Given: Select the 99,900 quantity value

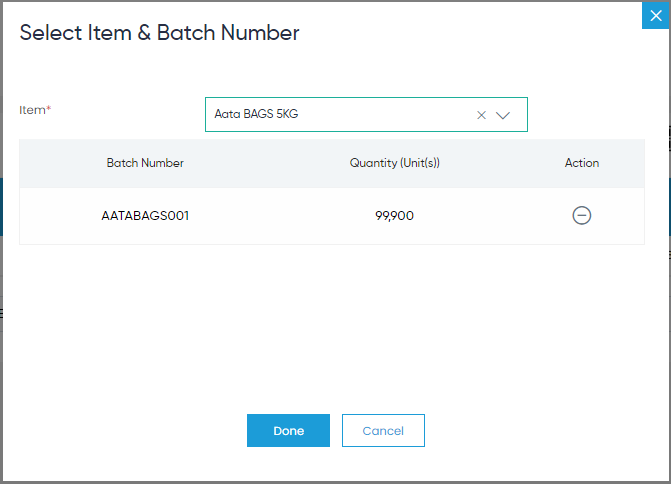Looking at the screenshot, I should pos(395,215).
